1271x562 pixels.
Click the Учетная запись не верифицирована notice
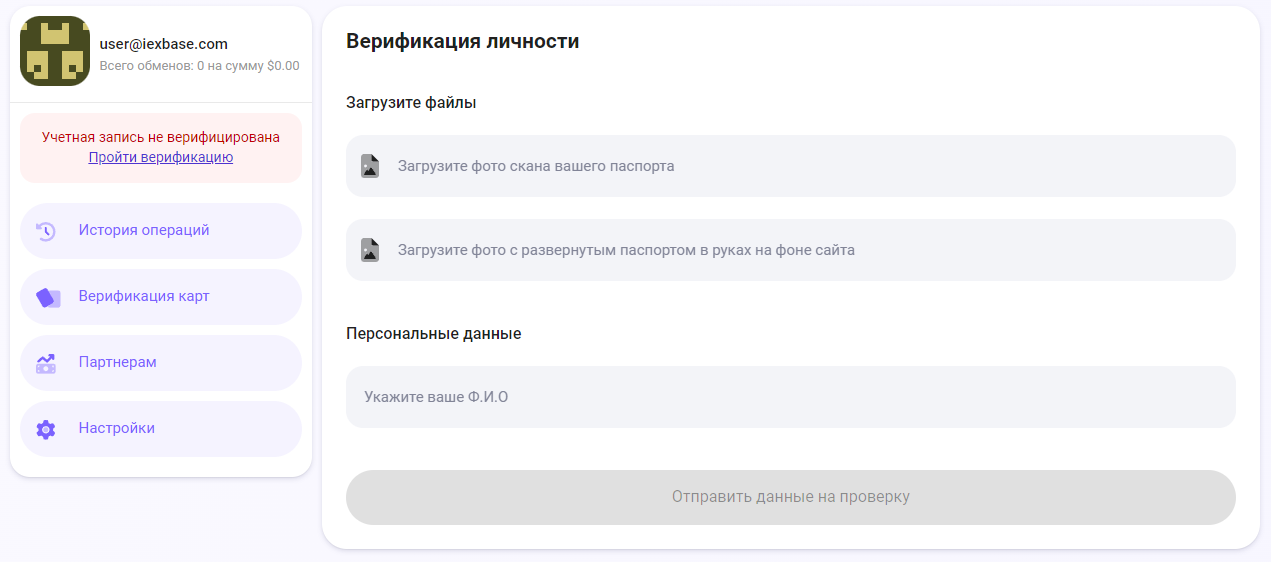(x=161, y=137)
